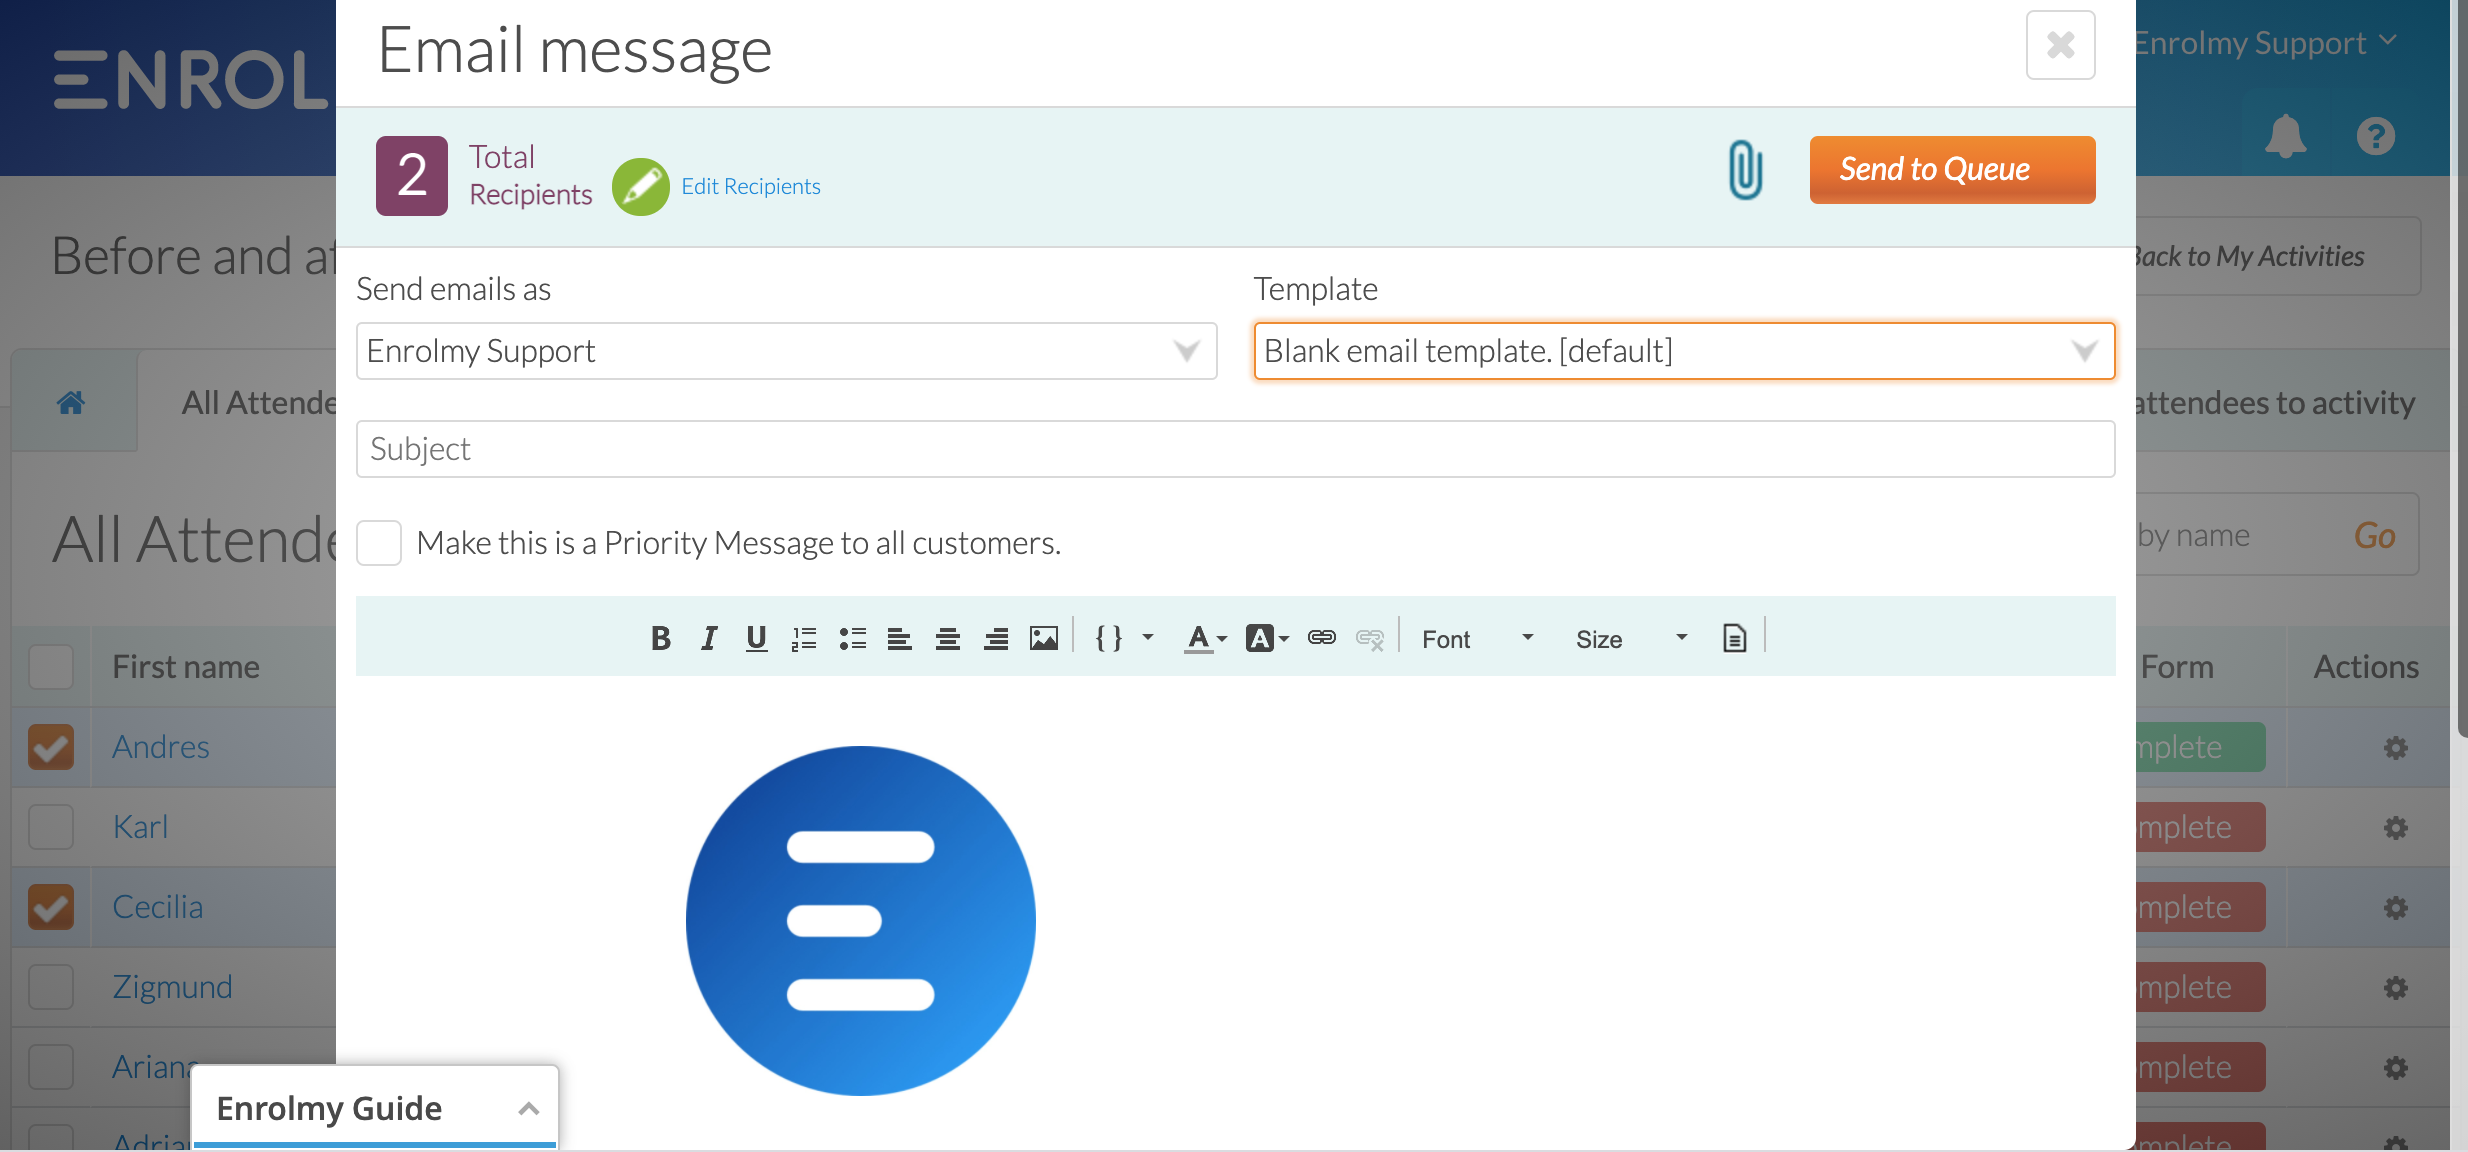Open attendee Cecilia link

[x=158, y=907]
